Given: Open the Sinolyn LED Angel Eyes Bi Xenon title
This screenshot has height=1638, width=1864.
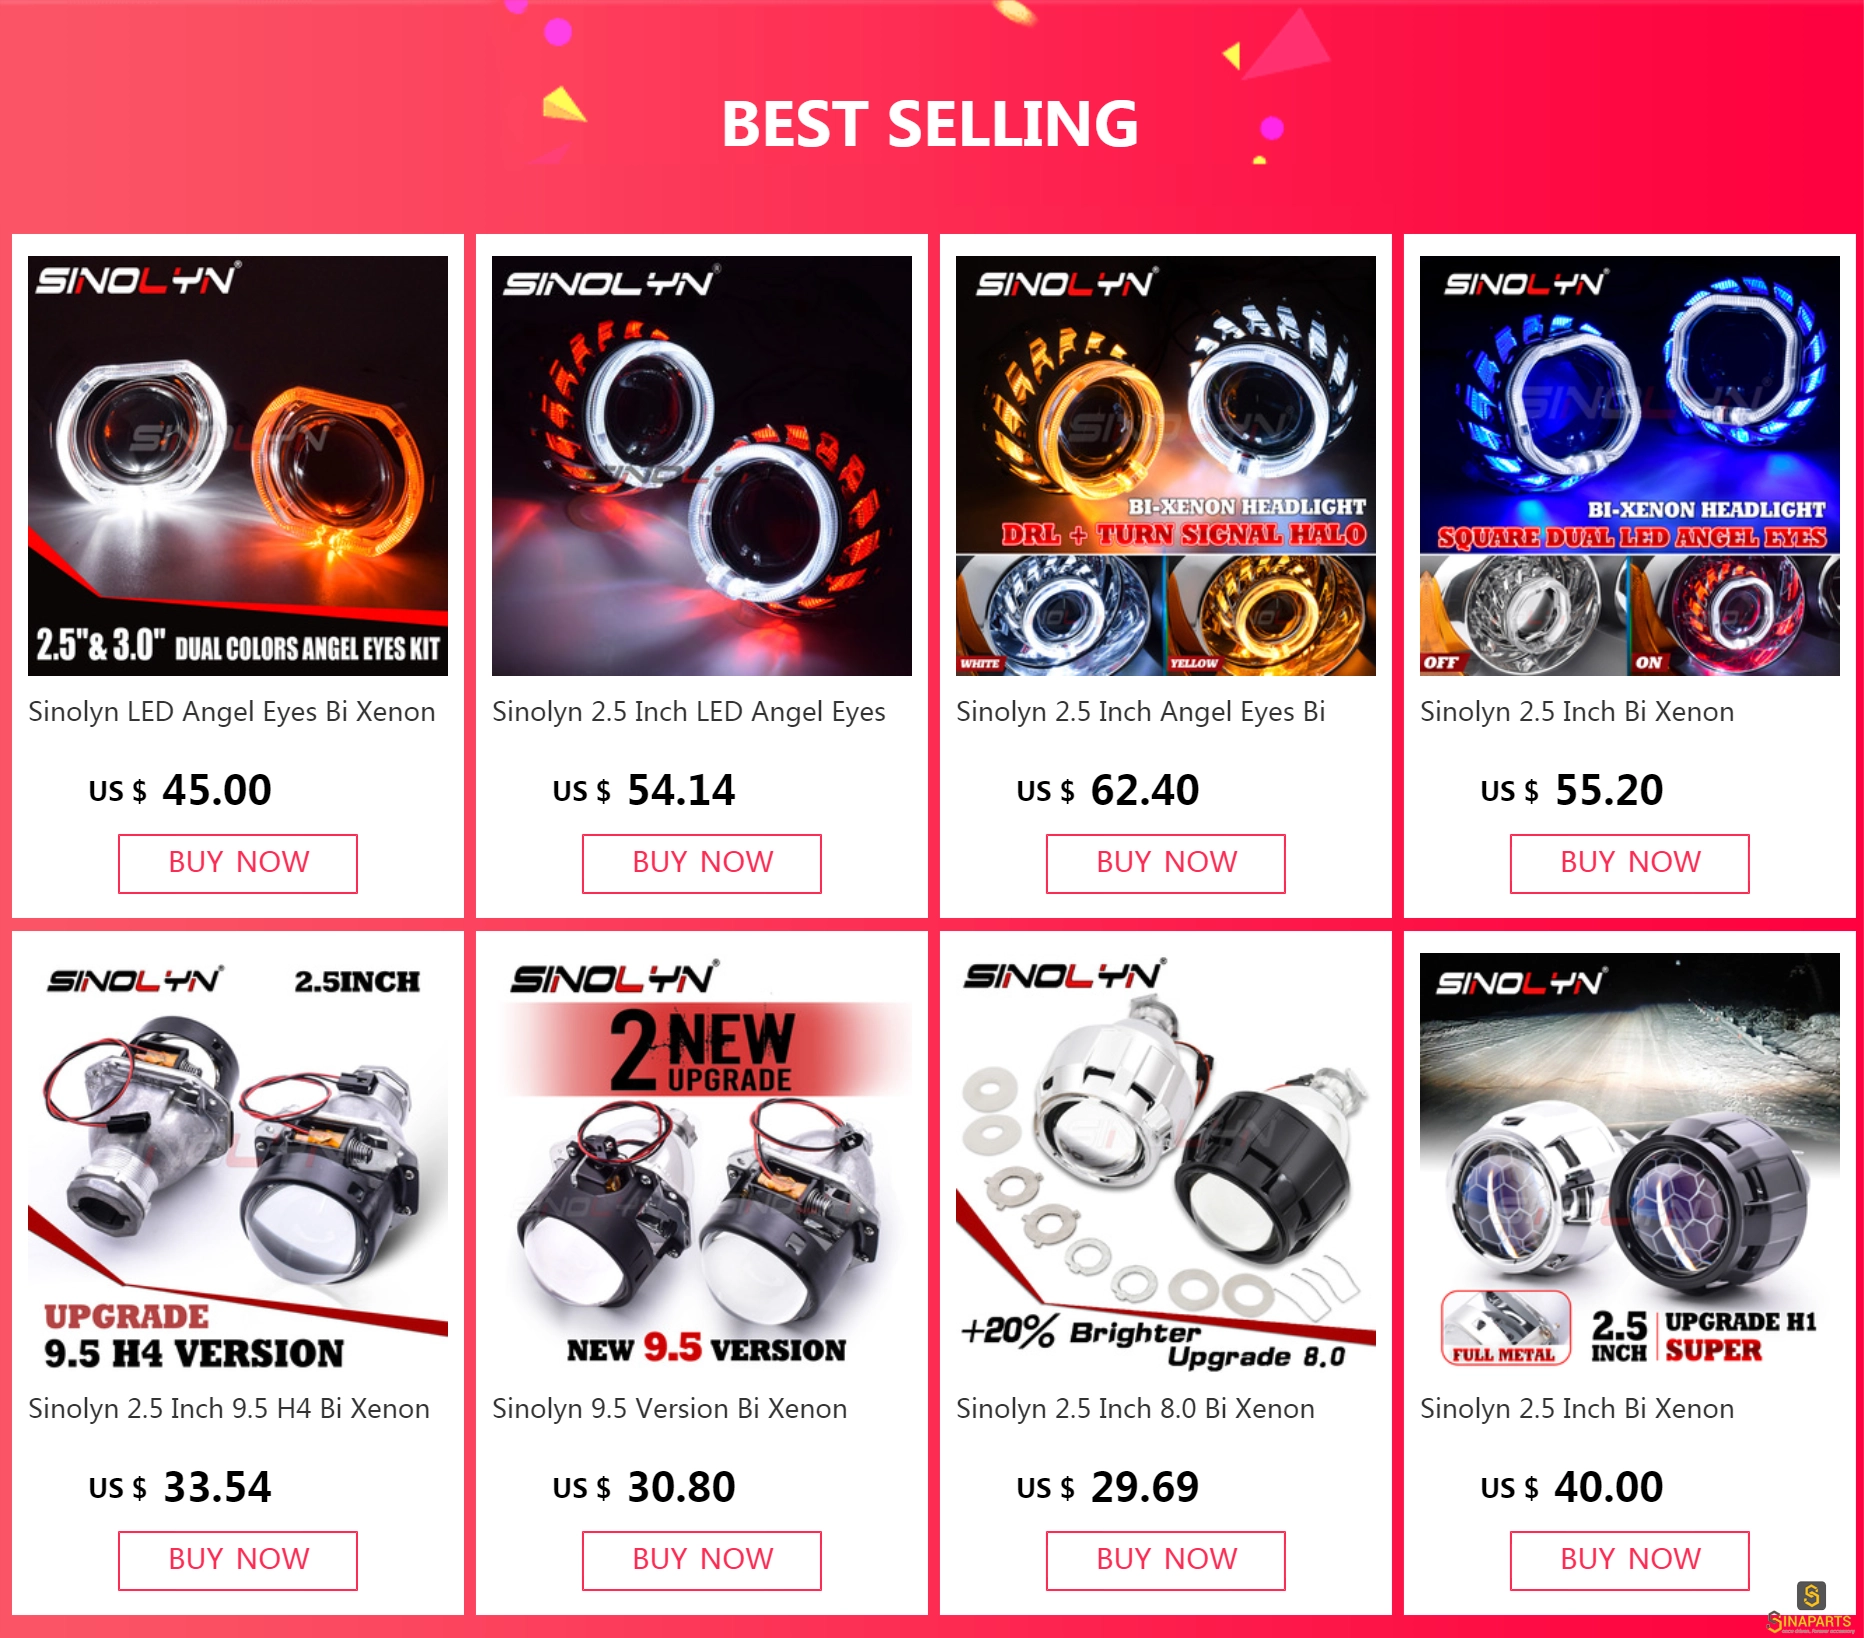Looking at the screenshot, I should [232, 712].
